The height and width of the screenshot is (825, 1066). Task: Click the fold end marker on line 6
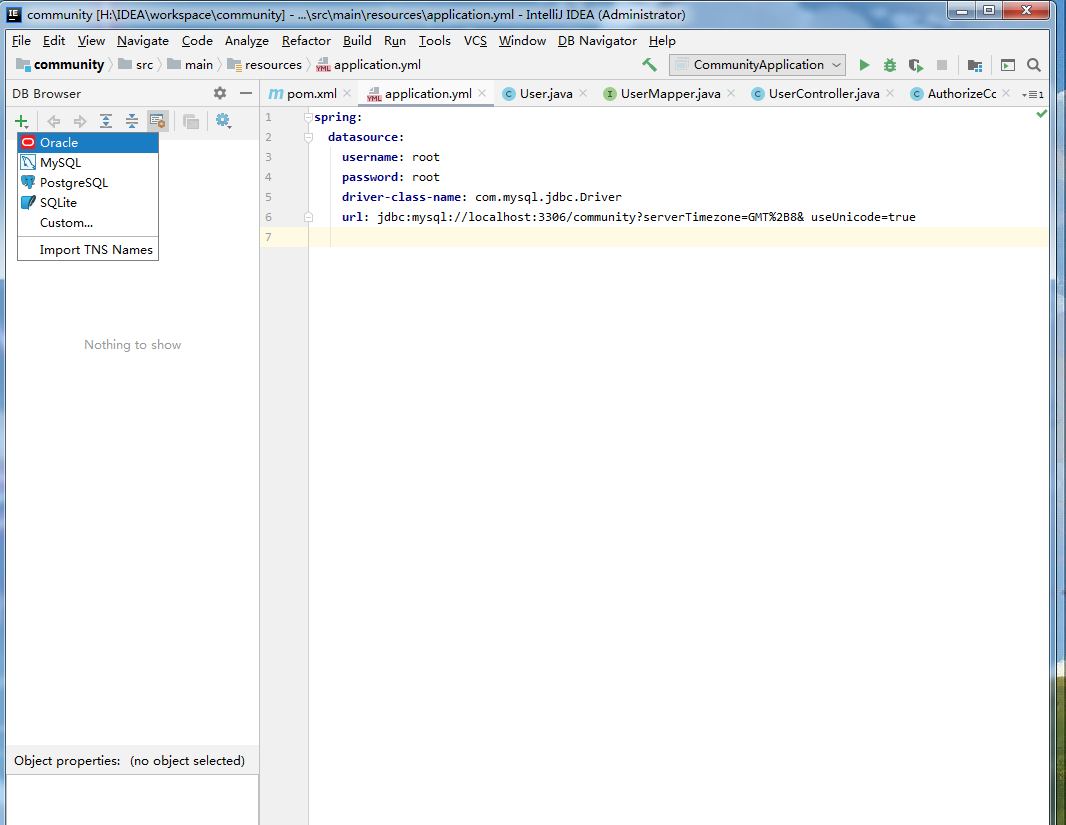point(308,217)
